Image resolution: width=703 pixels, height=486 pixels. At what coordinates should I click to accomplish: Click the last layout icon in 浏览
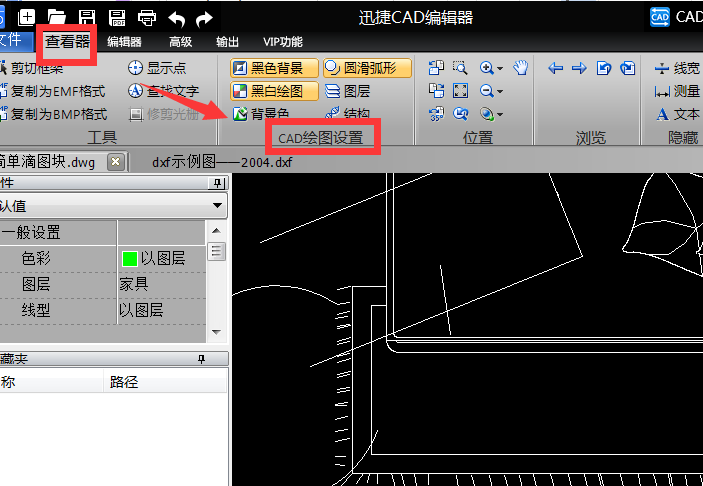click(x=628, y=68)
